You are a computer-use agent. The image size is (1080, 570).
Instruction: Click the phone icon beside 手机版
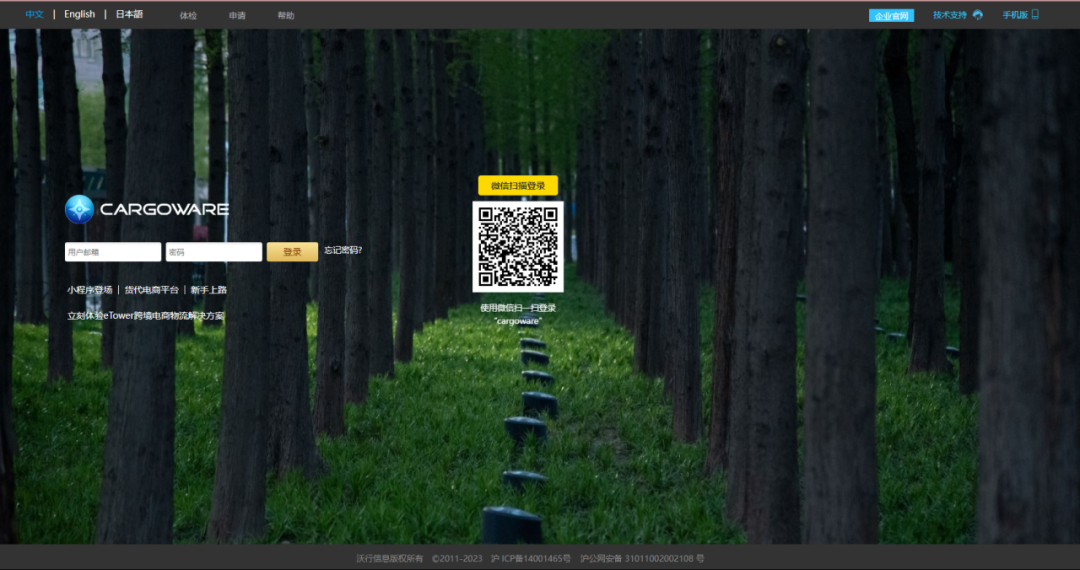coord(1035,15)
